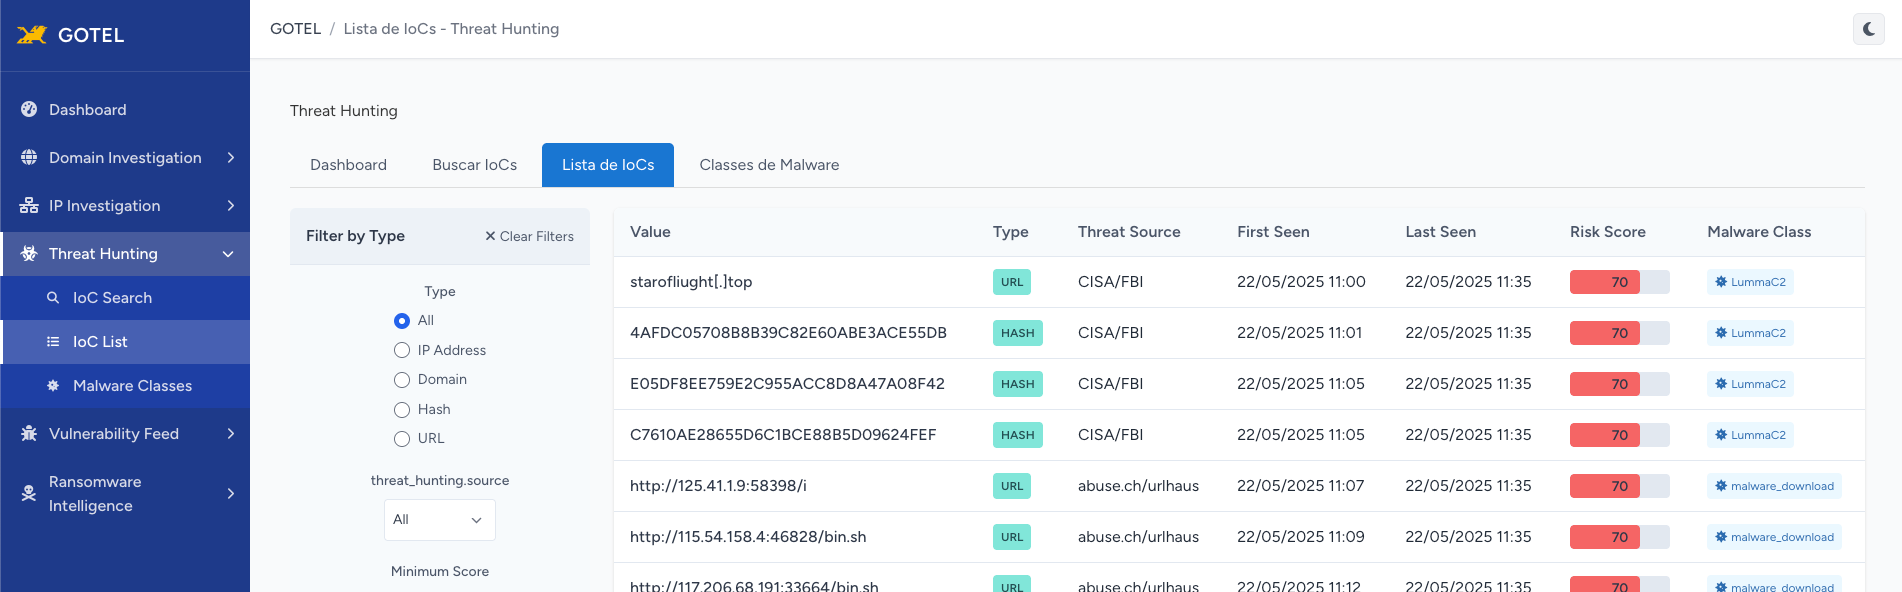1902x592 pixels.
Task: Select the URL radio button
Action: [x=402, y=439]
